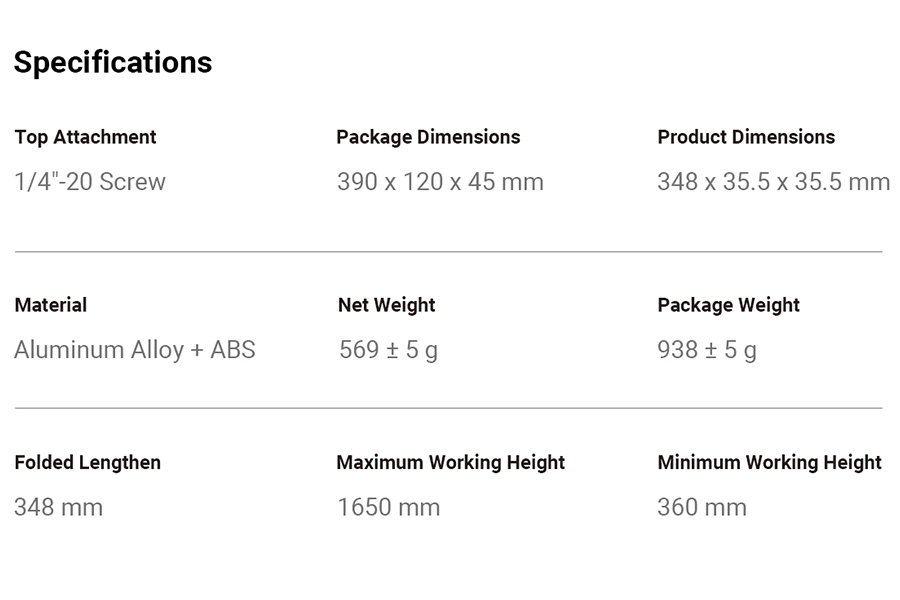Click the 1/4"-20 Screw value
The image size is (900, 600).
click(90, 181)
